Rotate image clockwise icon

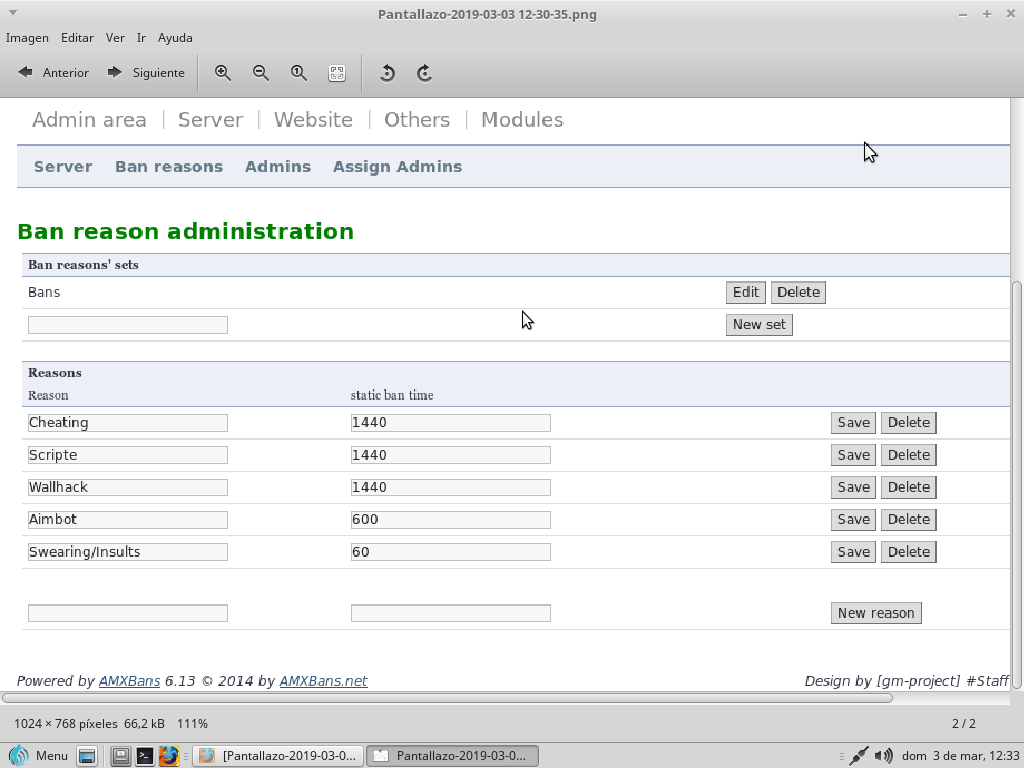click(x=424, y=72)
